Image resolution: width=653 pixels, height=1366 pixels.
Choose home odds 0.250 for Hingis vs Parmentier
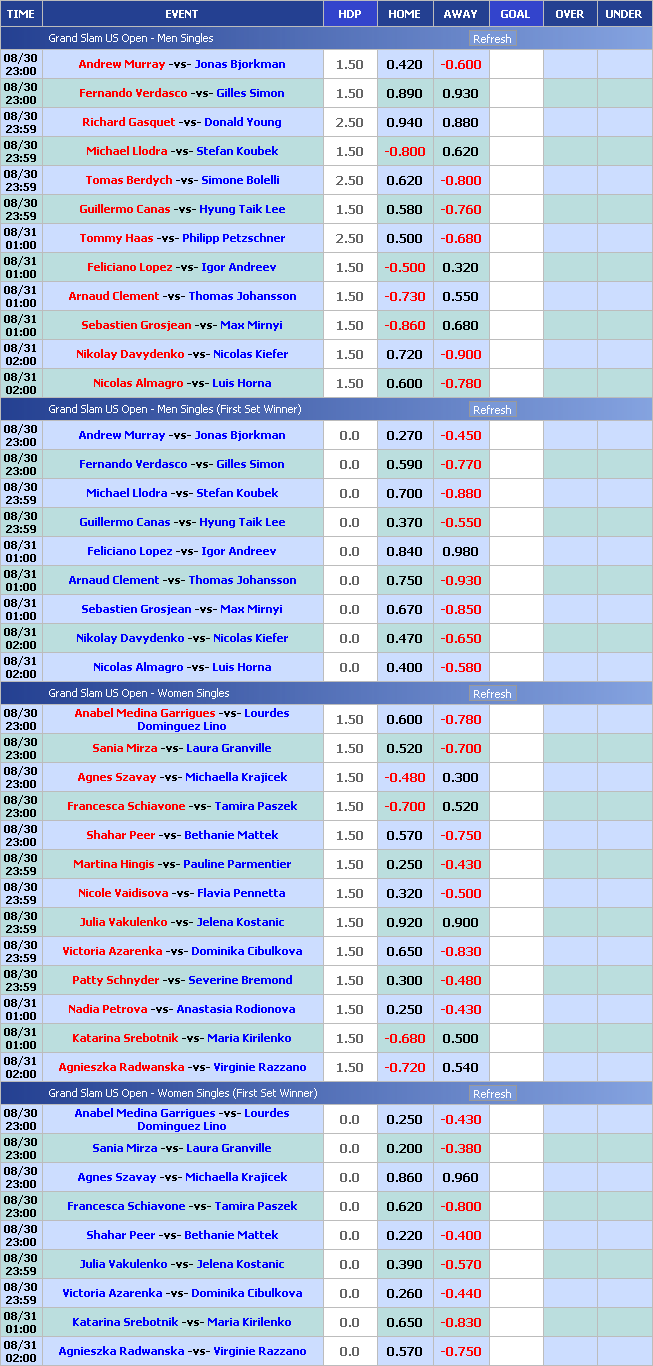tap(404, 865)
